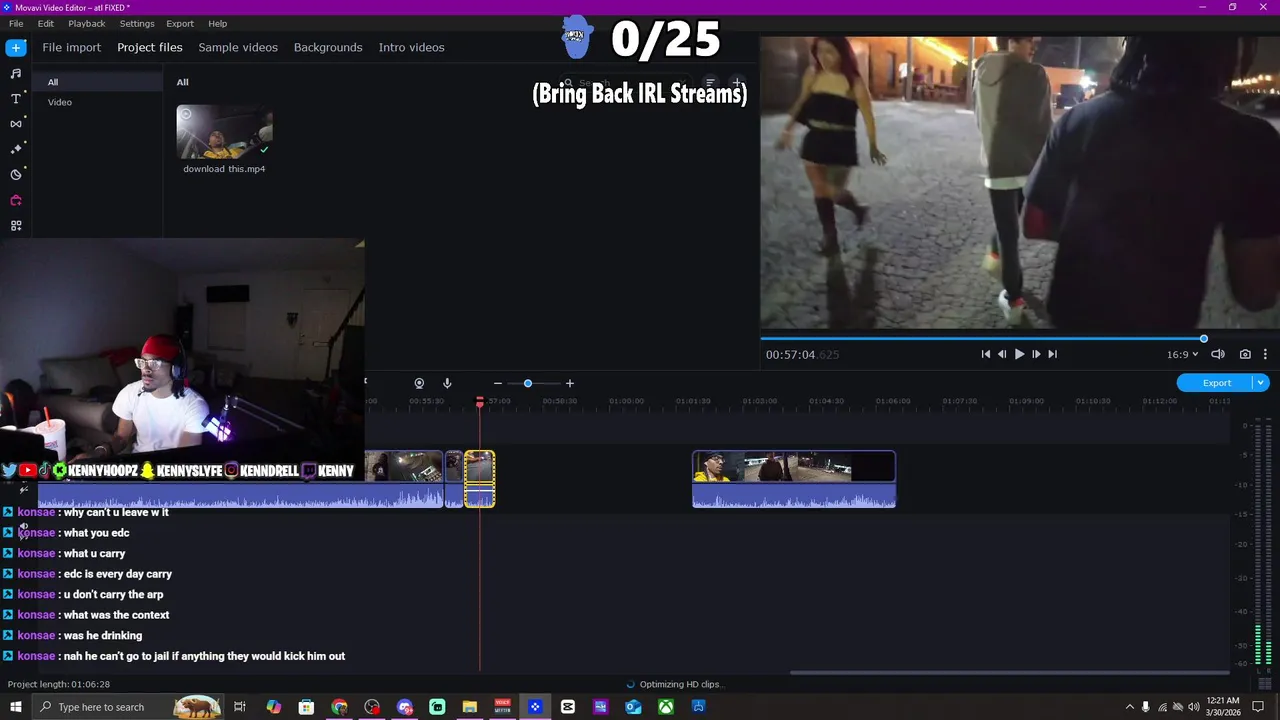Open the Help menu
Screen dimensions: 1280x720
(218, 23)
